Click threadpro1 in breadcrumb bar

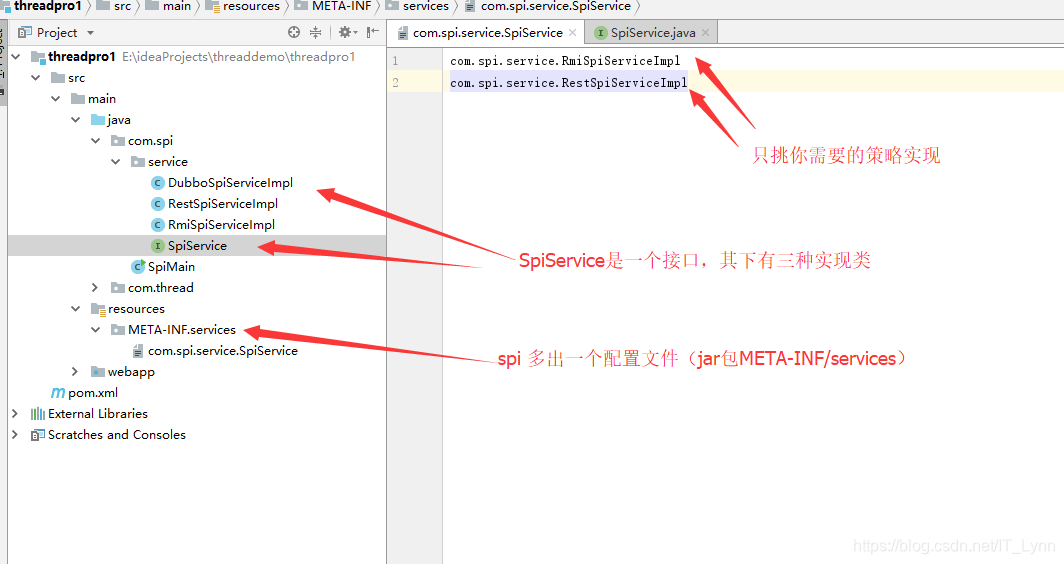48,6
